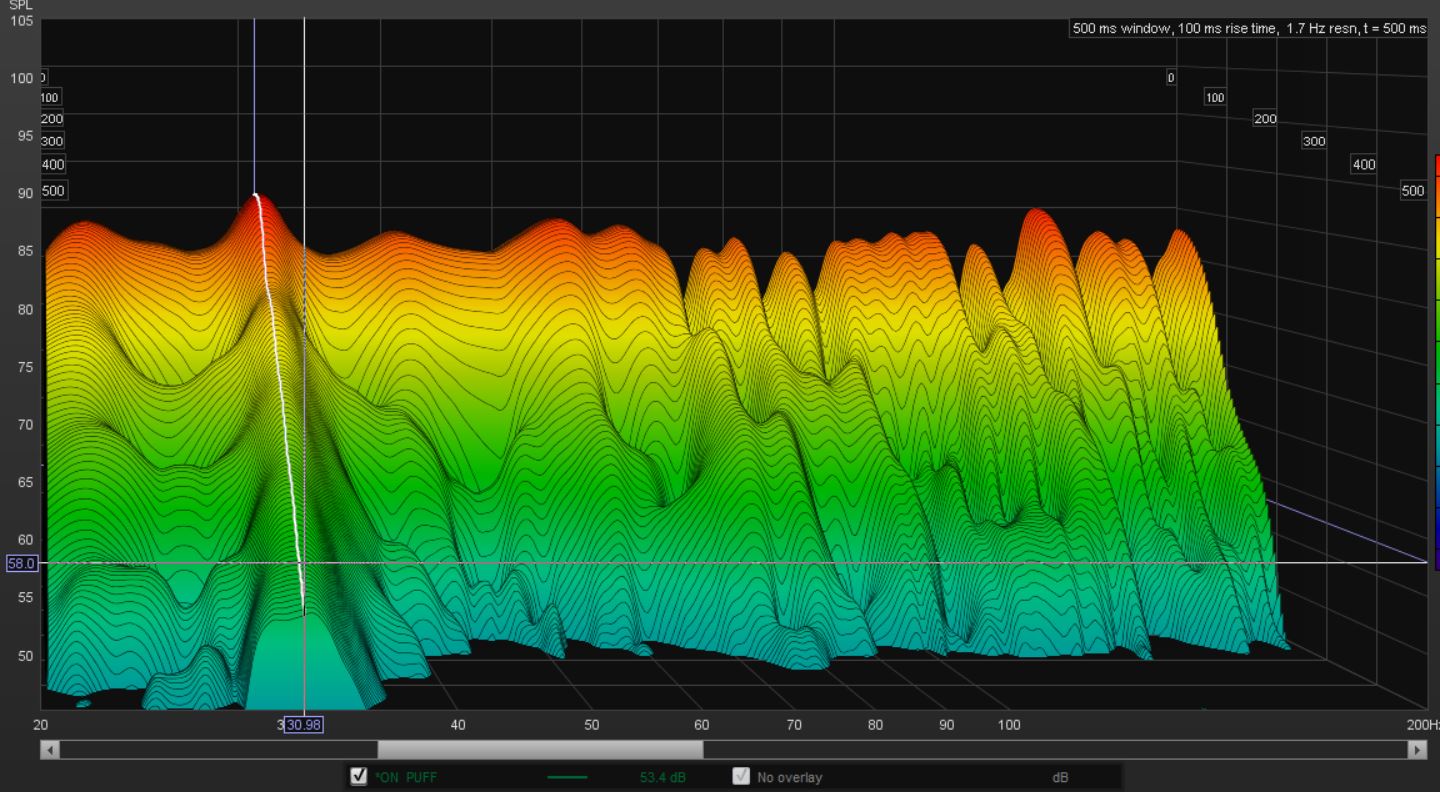
Task: Click the 30.98 frequency cursor readout
Action: tap(303, 725)
